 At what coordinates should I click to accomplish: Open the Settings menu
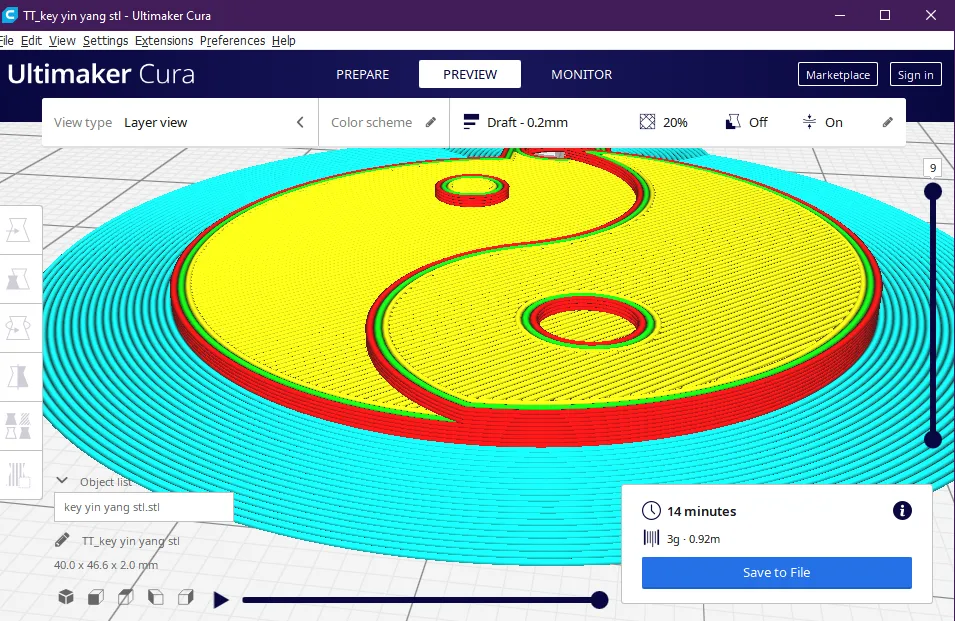105,41
